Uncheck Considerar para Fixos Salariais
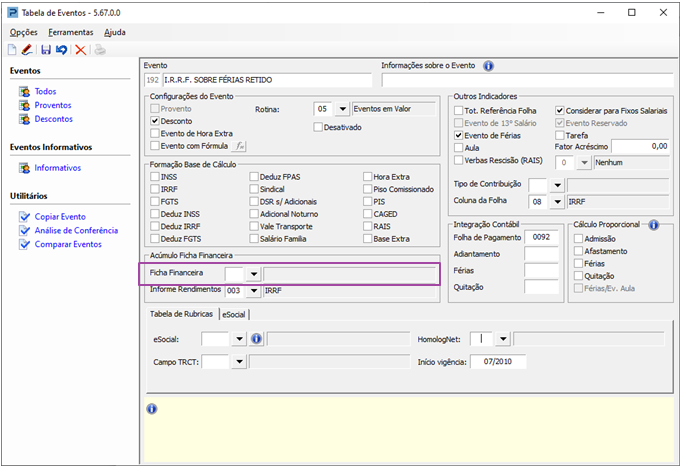685x471 pixels. pos(560,111)
